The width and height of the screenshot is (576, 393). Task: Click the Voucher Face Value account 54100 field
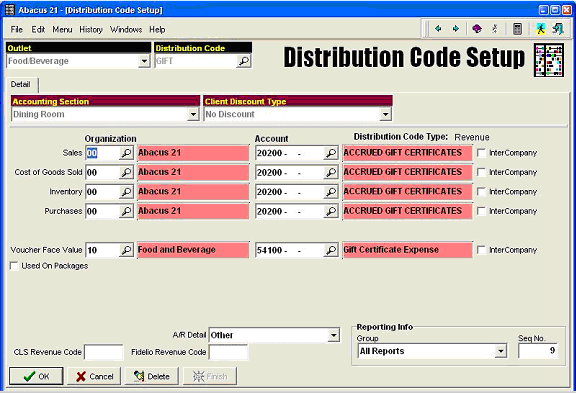[289, 250]
